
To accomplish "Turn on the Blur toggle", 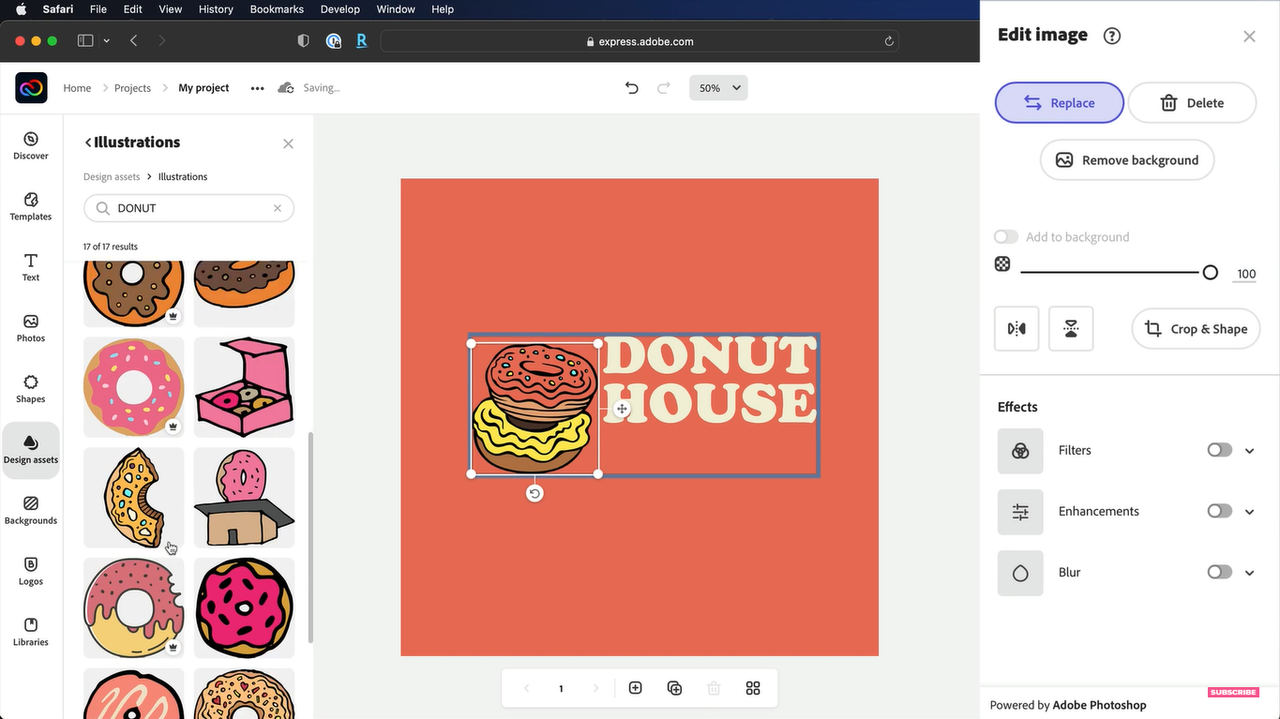I will click(1219, 572).
